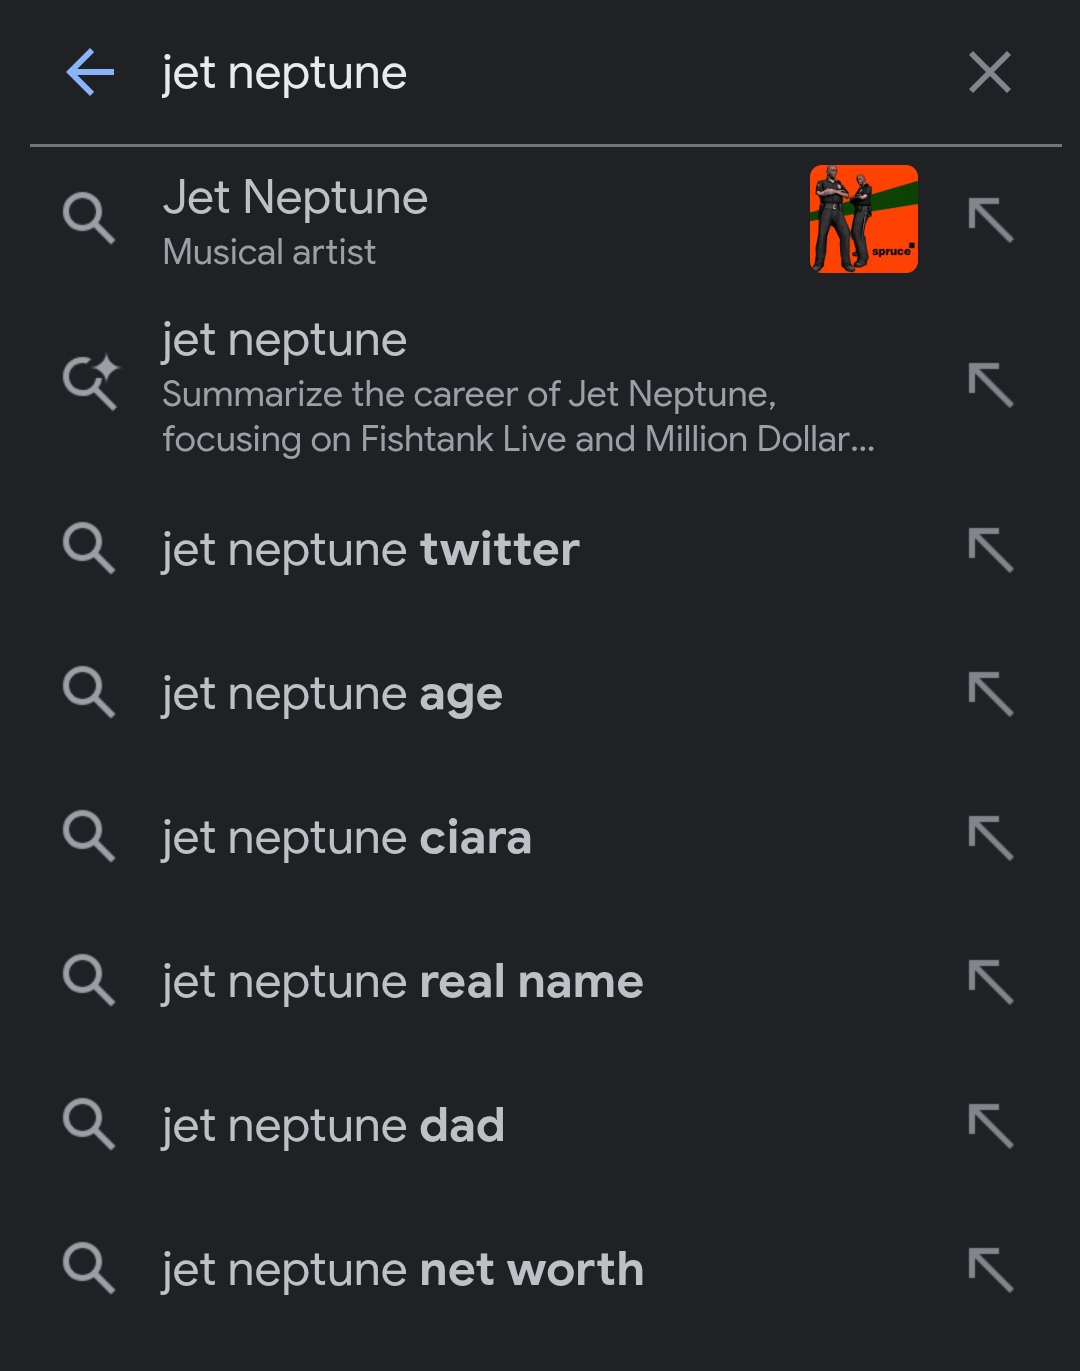Insert jet neptune dad via arrow icon
The height and width of the screenshot is (1371, 1080).
click(x=991, y=1126)
